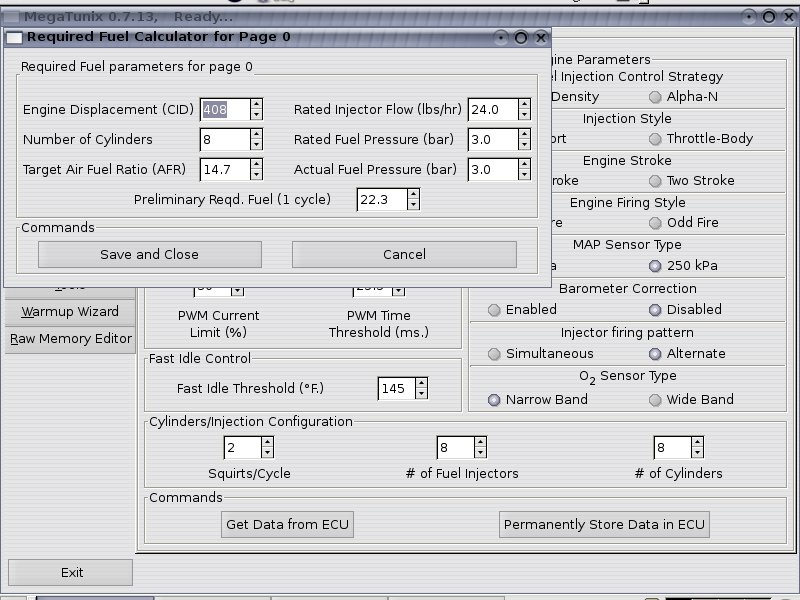Click Get Data from ECU button

(287, 524)
